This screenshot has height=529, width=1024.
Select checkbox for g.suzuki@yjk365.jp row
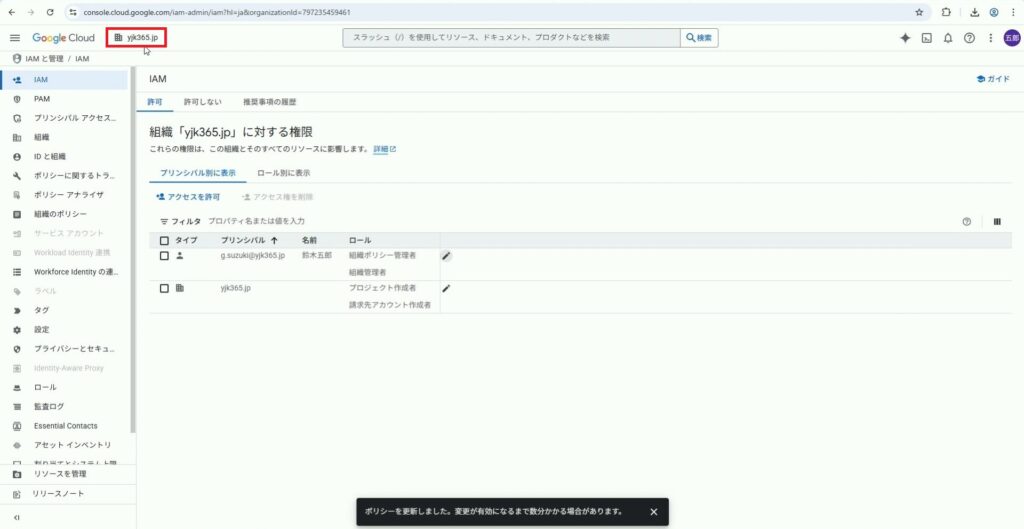click(x=164, y=256)
